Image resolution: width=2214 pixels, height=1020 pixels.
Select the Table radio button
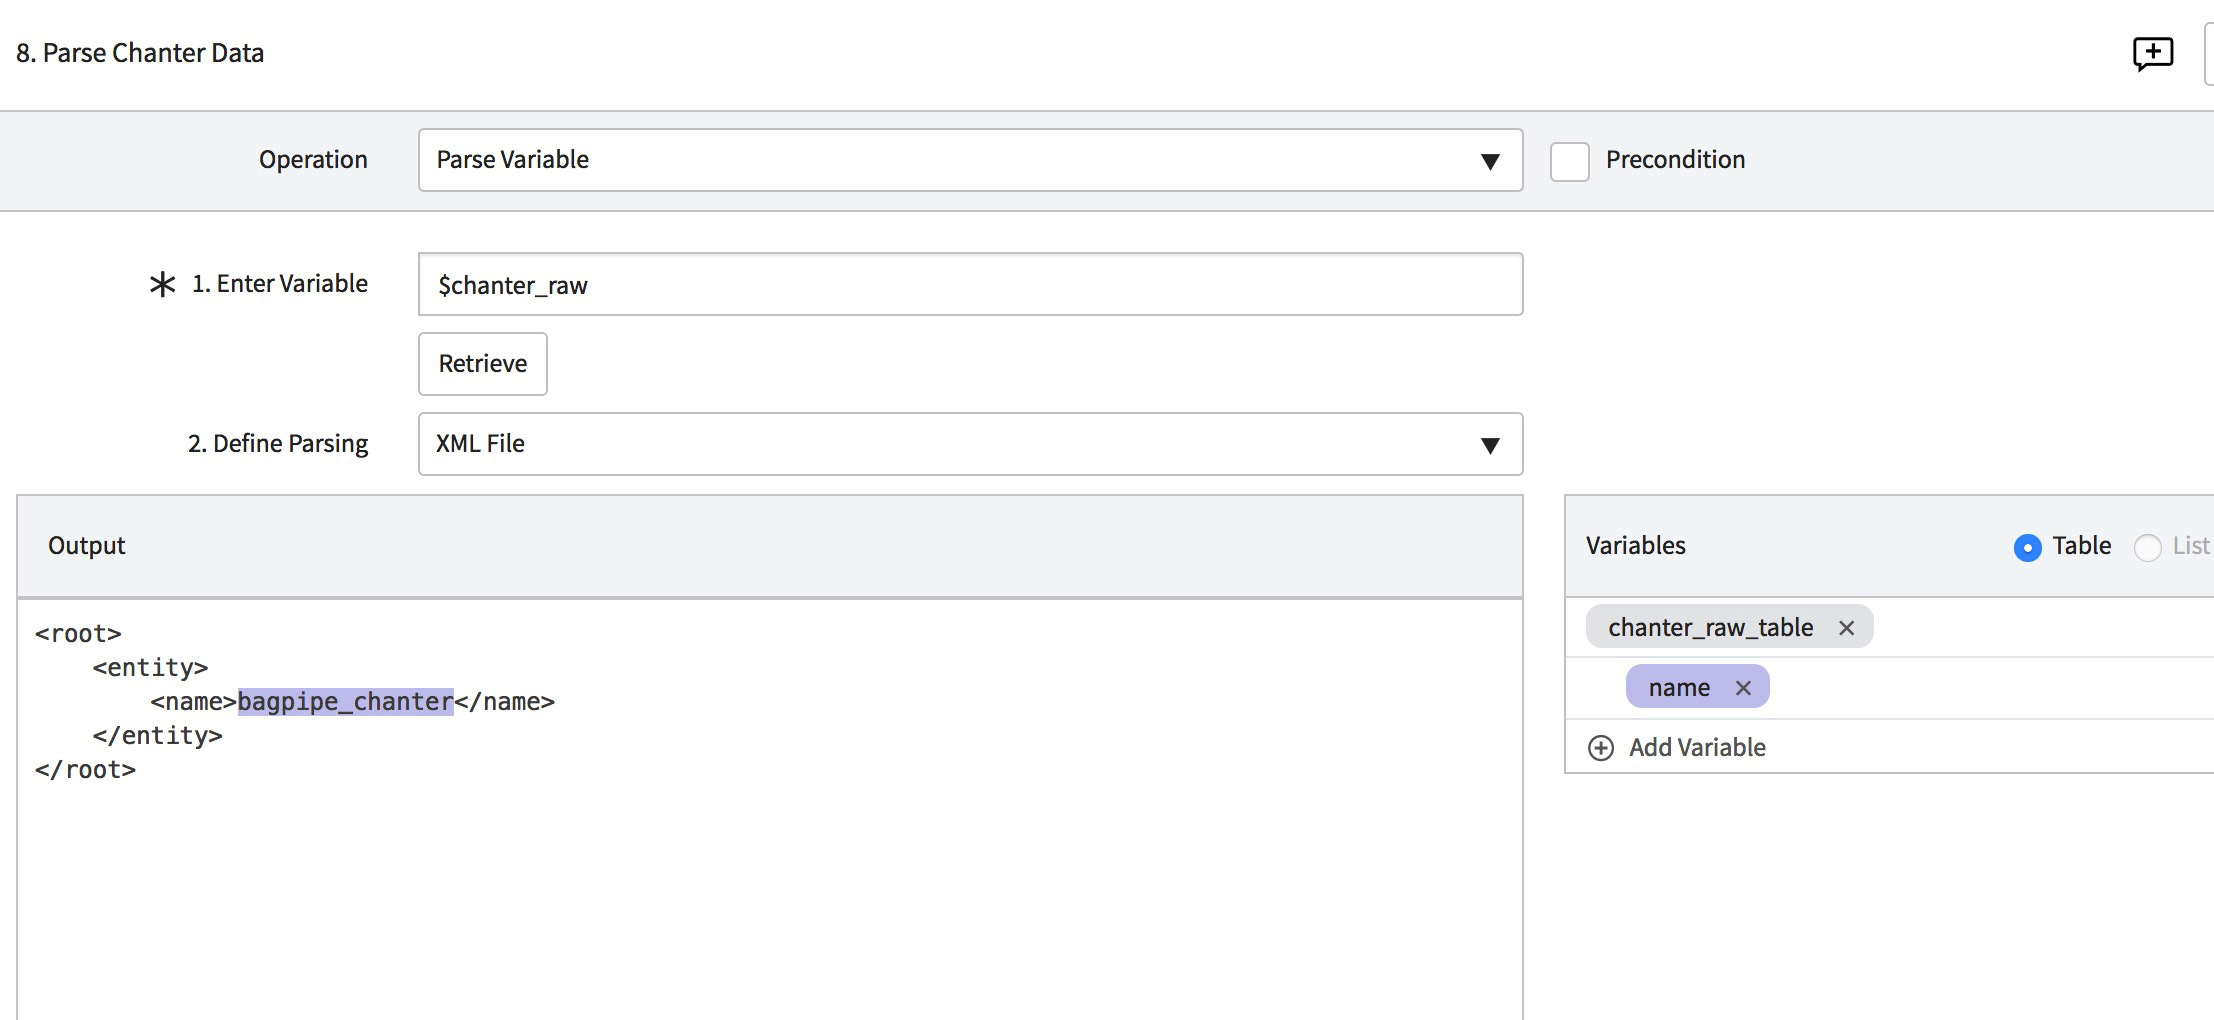pyautogui.click(x=2027, y=547)
